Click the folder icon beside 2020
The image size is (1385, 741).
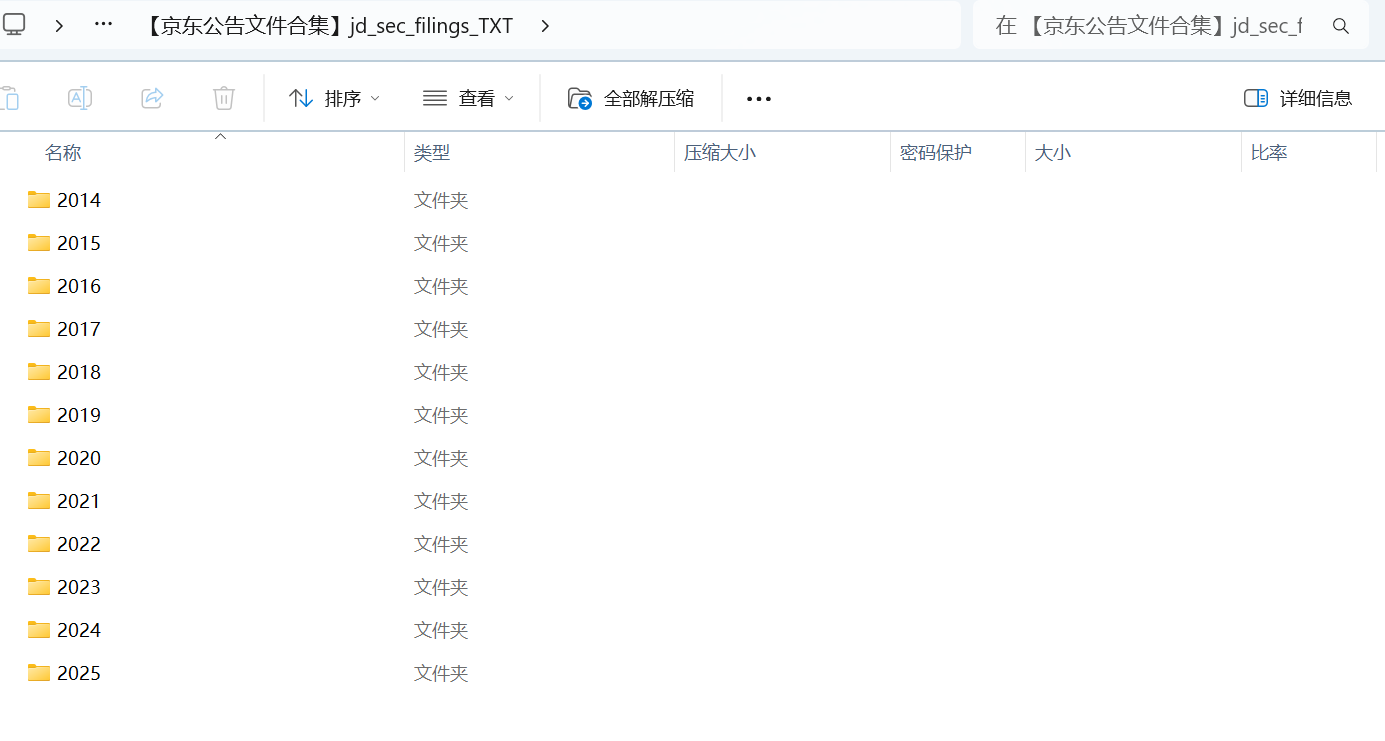[x=39, y=458]
